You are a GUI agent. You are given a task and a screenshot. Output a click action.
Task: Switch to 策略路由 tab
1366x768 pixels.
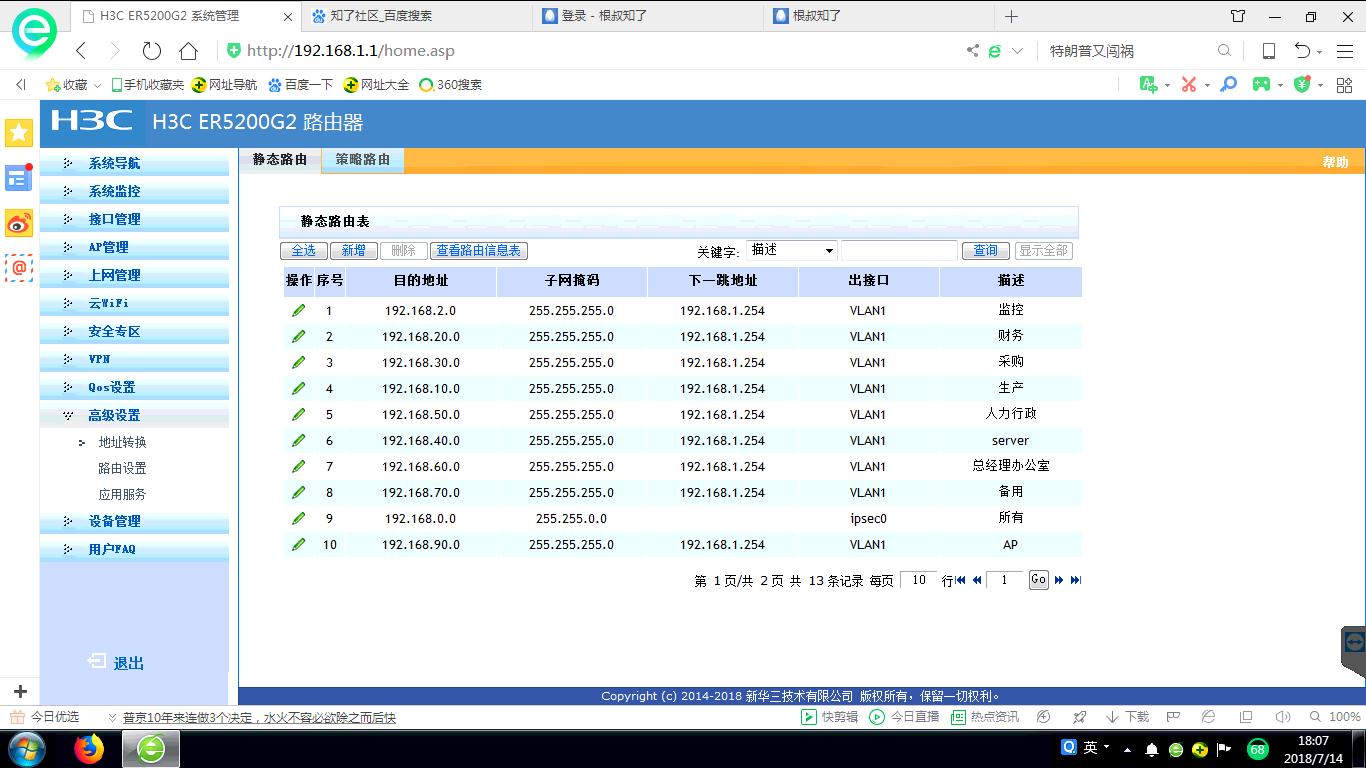363,160
